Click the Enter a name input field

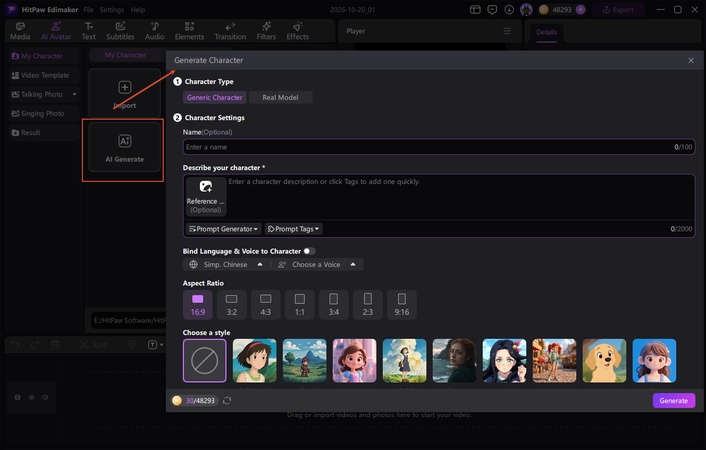click(x=439, y=147)
